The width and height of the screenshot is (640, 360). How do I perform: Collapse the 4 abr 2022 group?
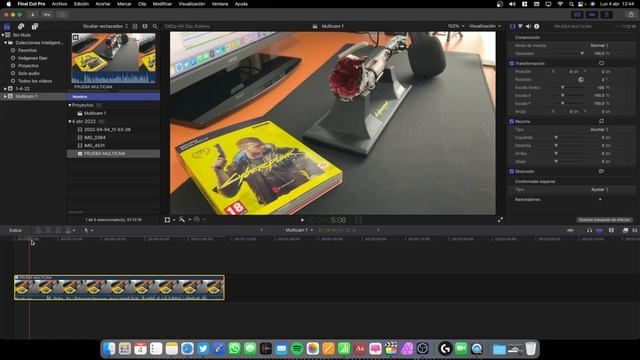click(70, 121)
